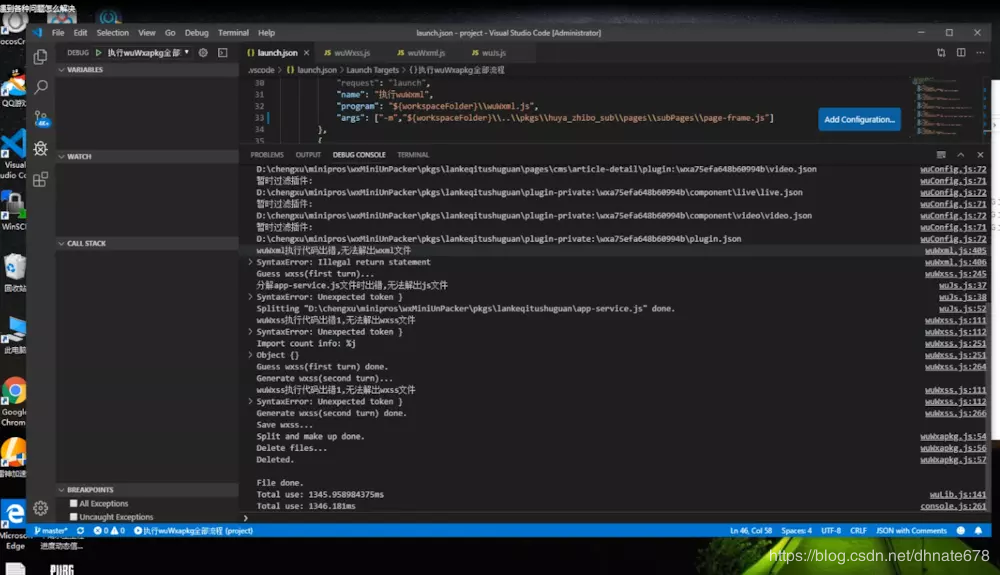Open the Recycle Bin desktop icon
This screenshot has height=575, width=1000.
click(x=13, y=273)
